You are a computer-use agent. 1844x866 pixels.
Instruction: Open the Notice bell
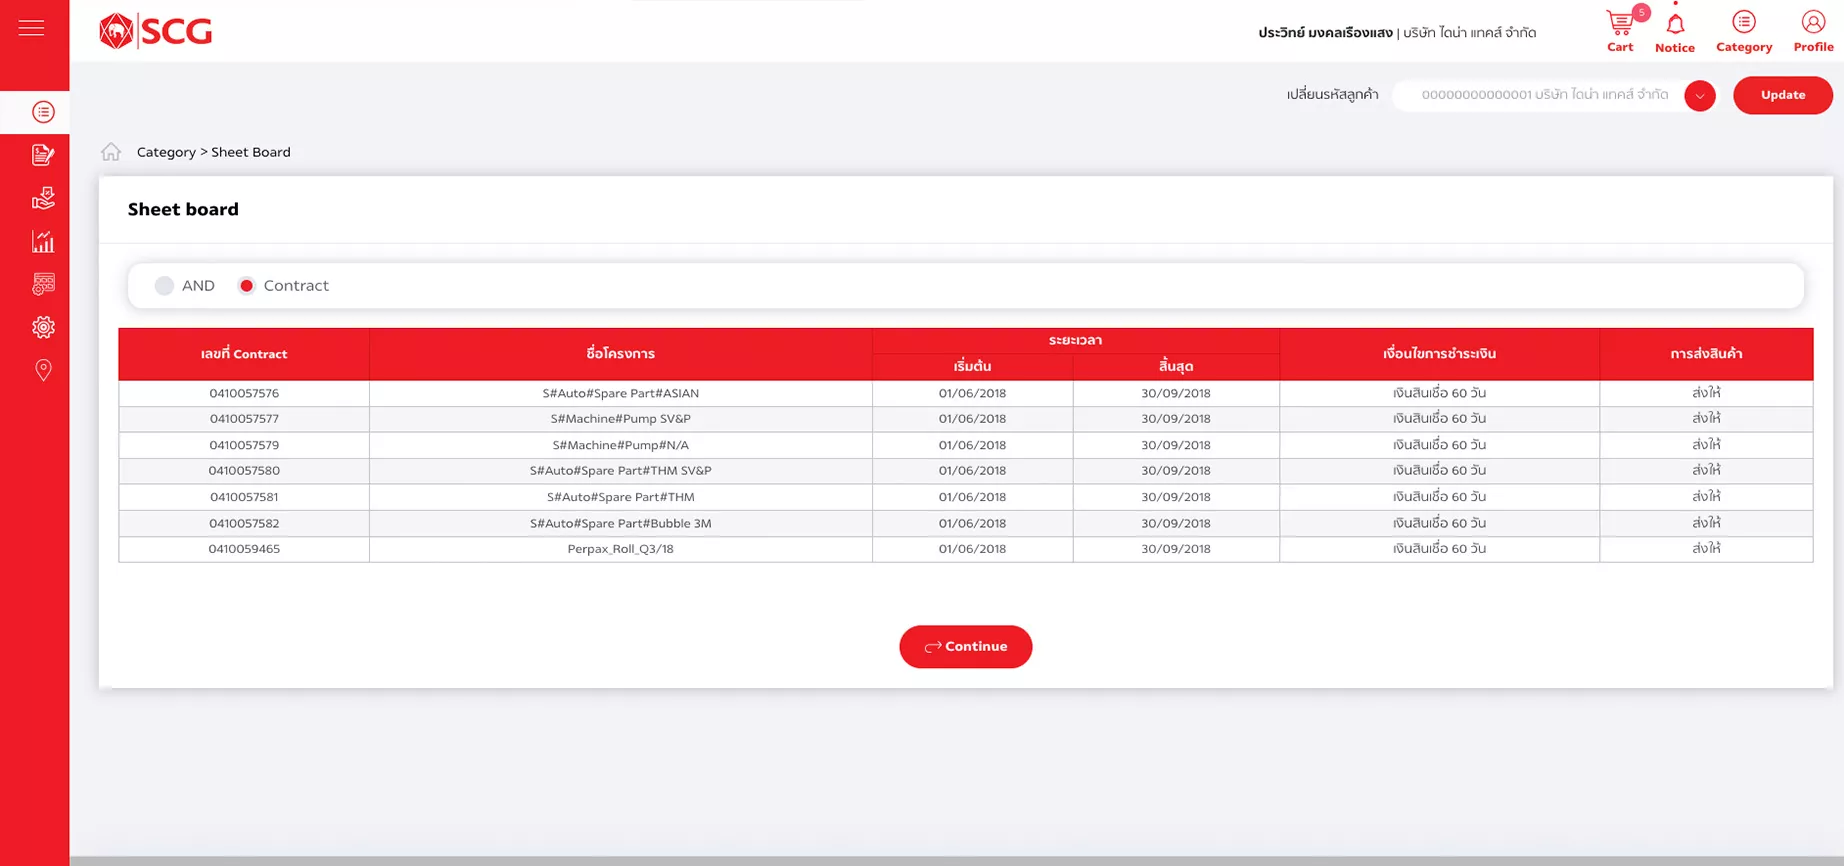point(1675,32)
